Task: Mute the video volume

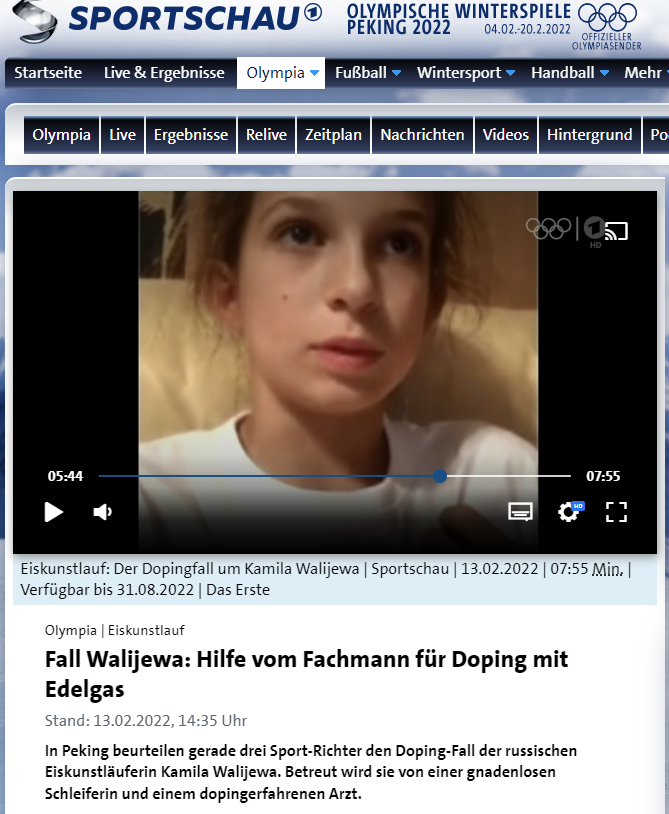Action: [x=103, y=512]
